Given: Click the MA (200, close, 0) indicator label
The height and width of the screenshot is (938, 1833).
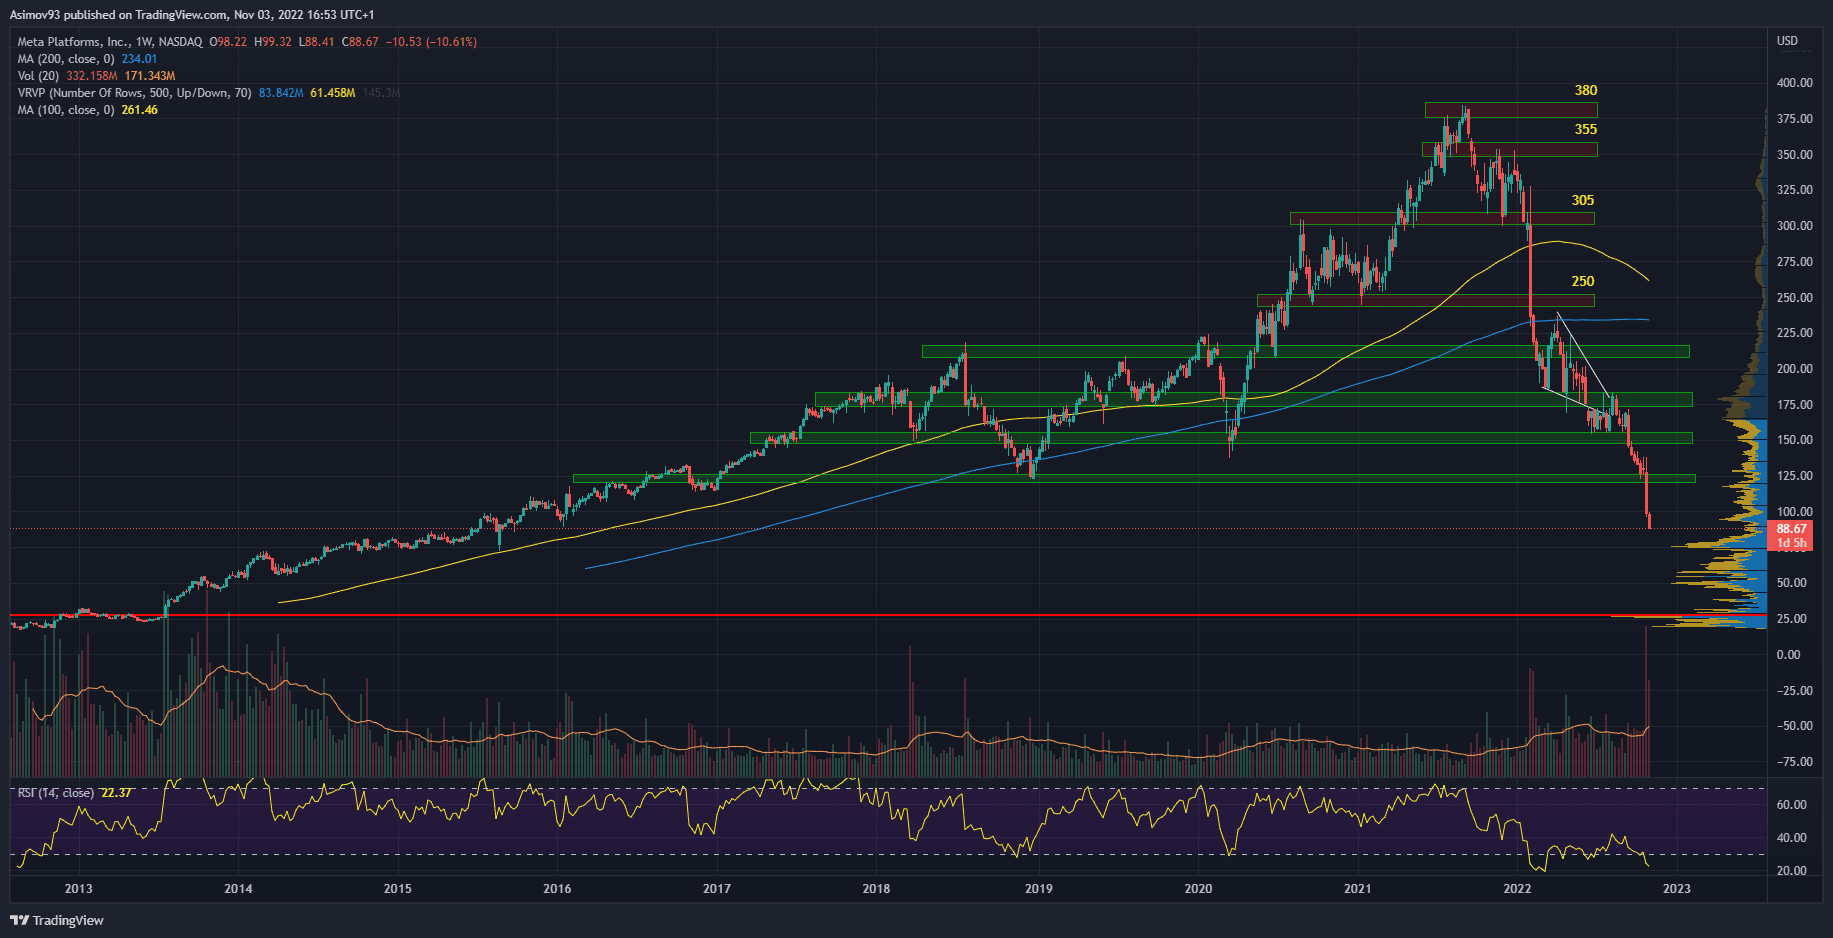Looking at the screenshot, I should [x=66, y=59].
